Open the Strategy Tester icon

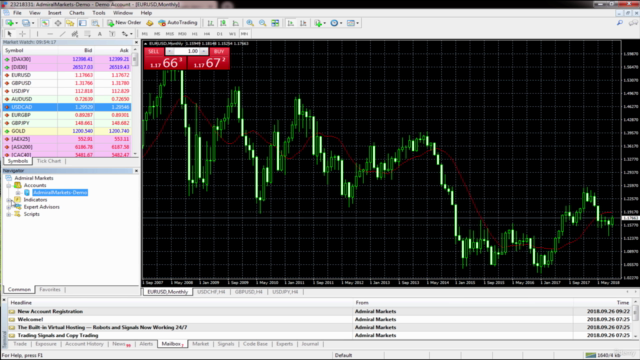click(95, 23)
